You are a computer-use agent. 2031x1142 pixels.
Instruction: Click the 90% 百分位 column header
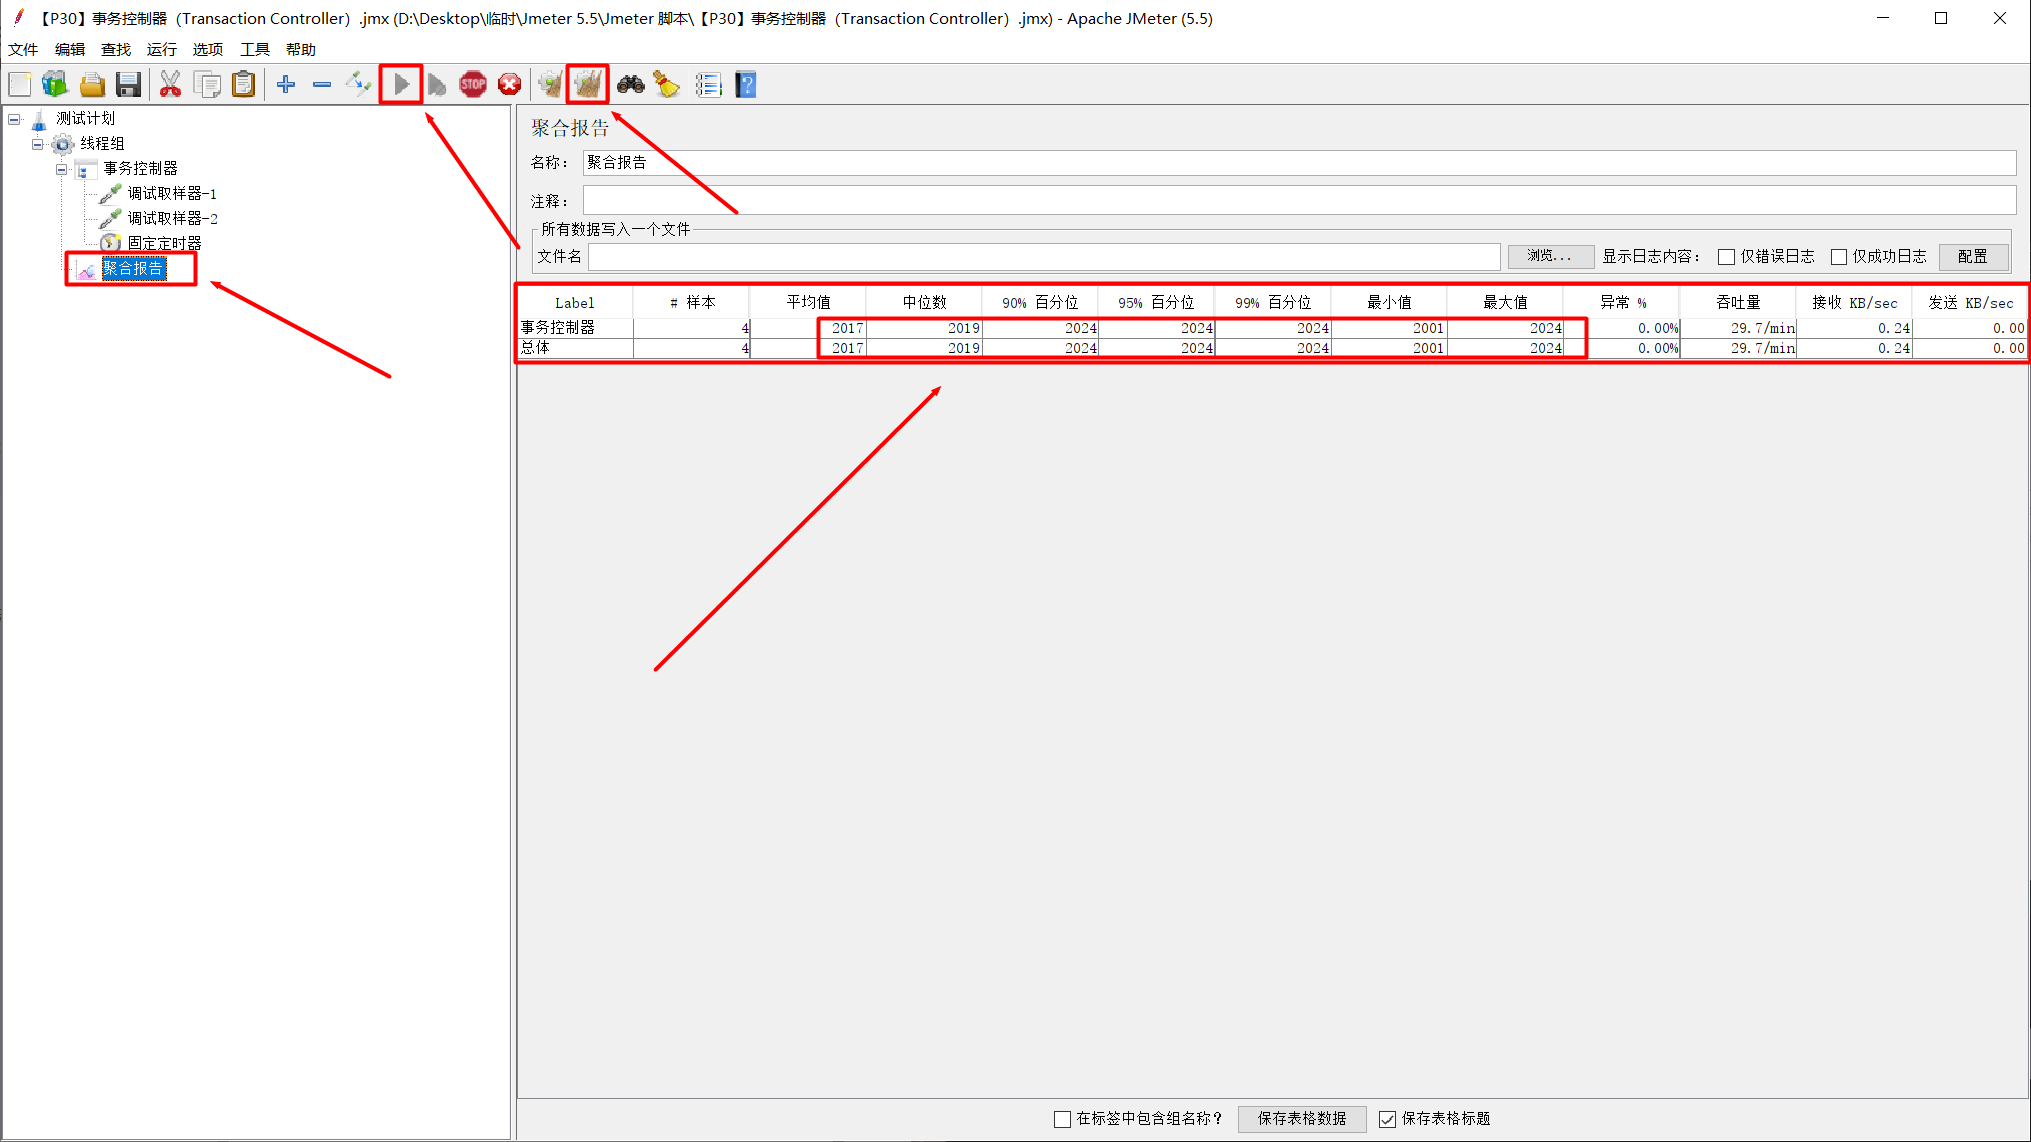click(1040, 303)
